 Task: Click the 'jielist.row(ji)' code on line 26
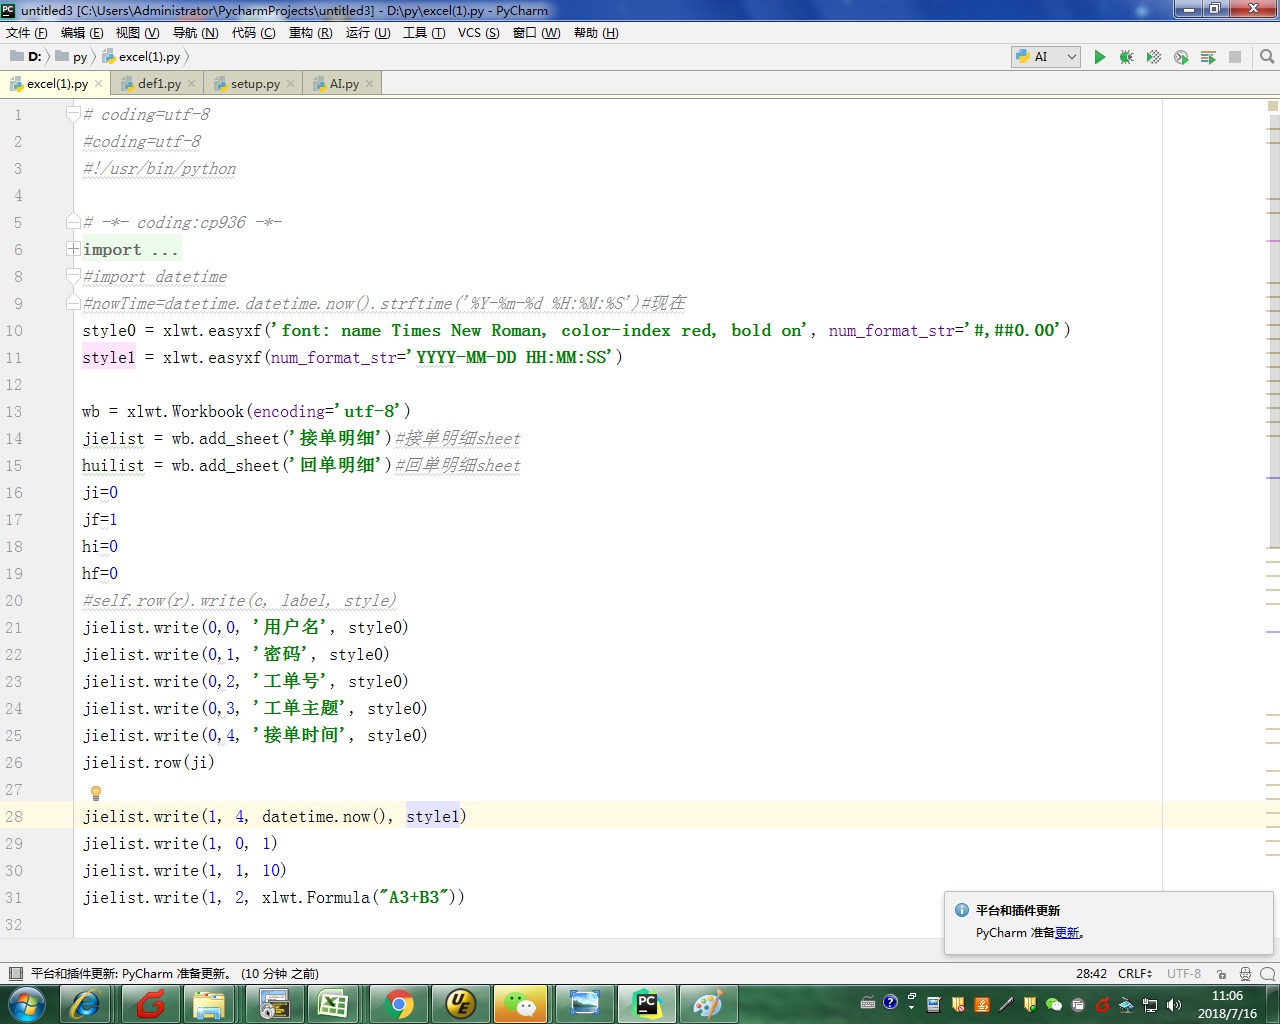click(x=148, y=762)
